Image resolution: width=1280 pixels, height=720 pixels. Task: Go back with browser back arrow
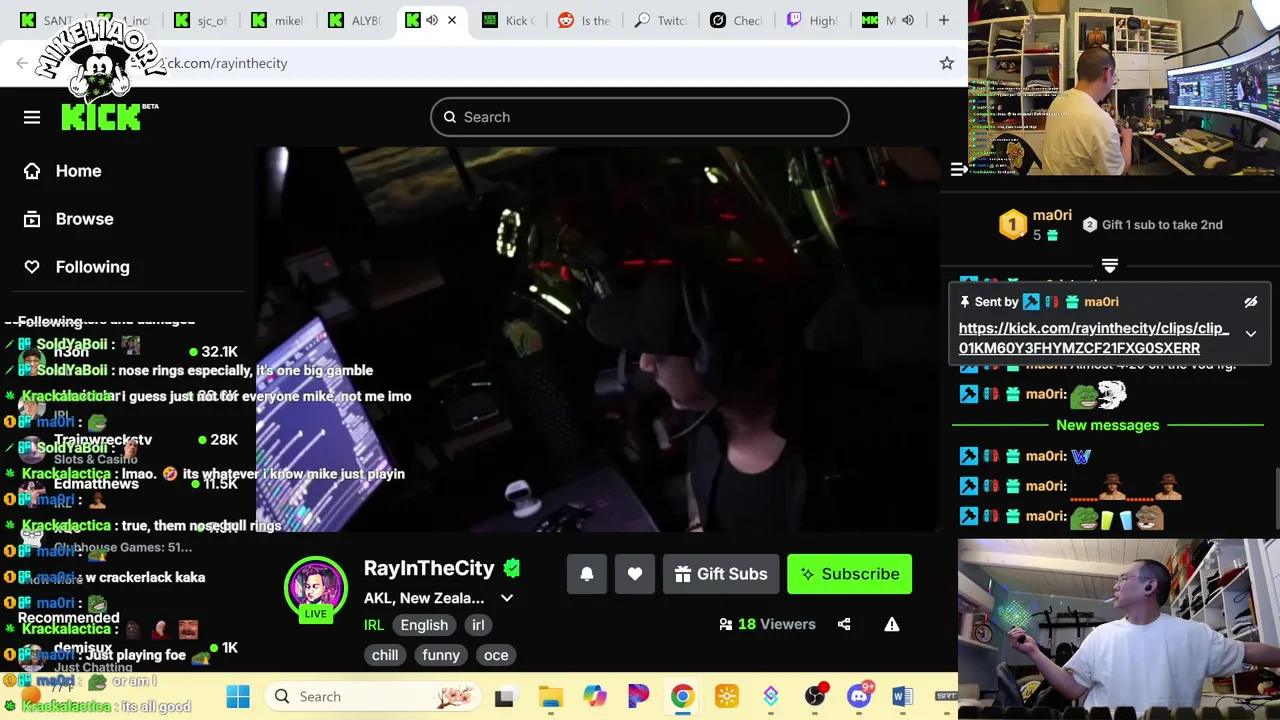tap(22, 63)
